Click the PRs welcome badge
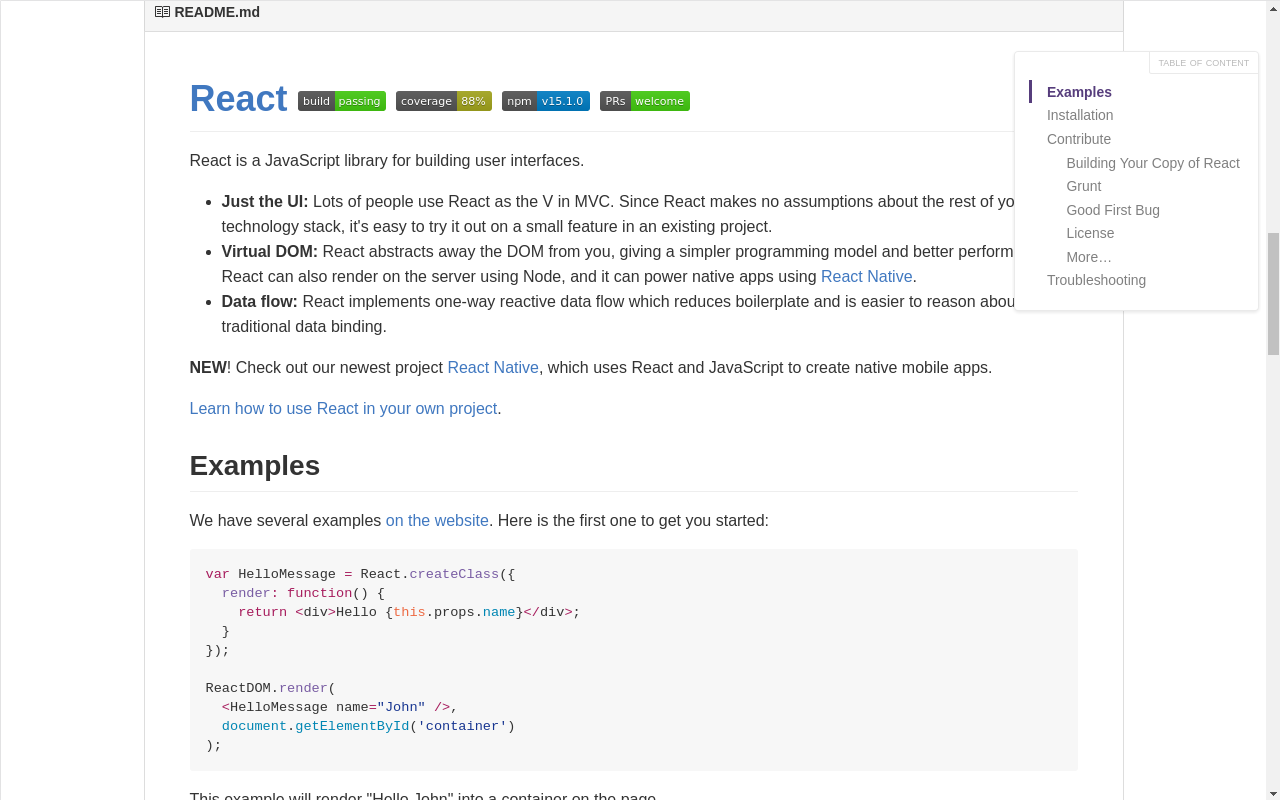Viewport: 1280px width, 800px height. (x=645, y=101)
